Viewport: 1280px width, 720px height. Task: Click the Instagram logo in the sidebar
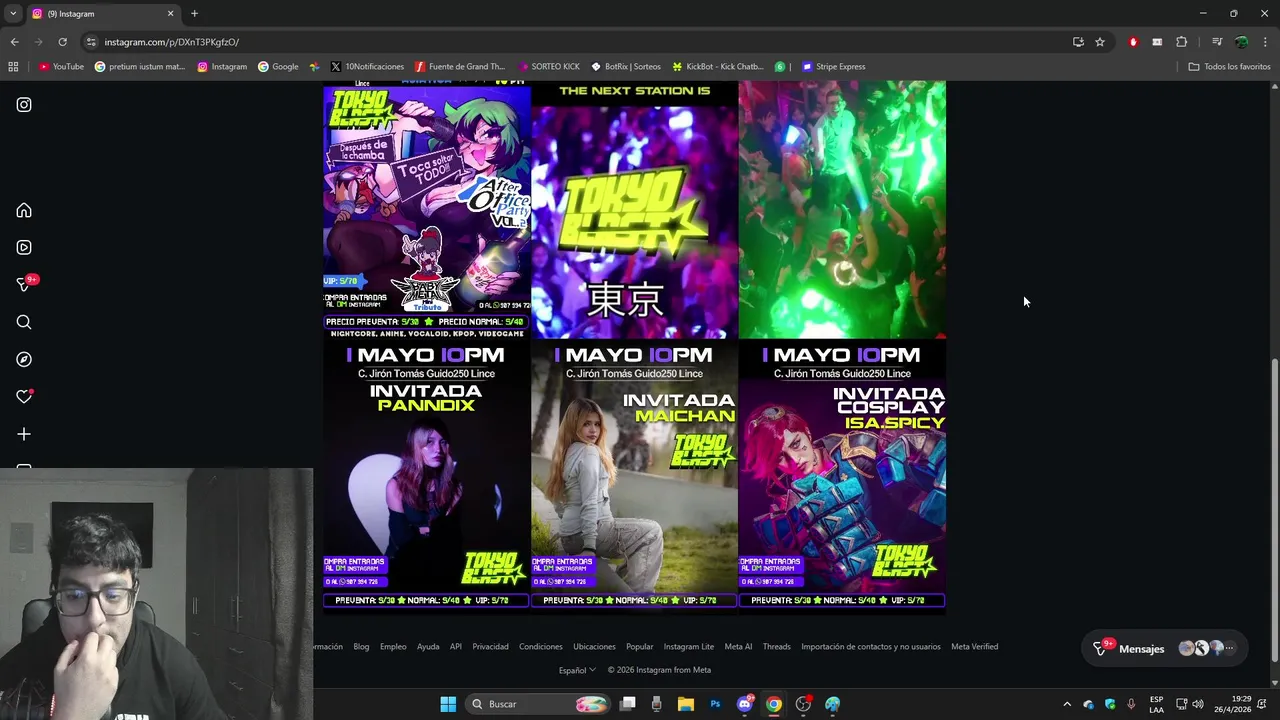click(x=24, y=105)
